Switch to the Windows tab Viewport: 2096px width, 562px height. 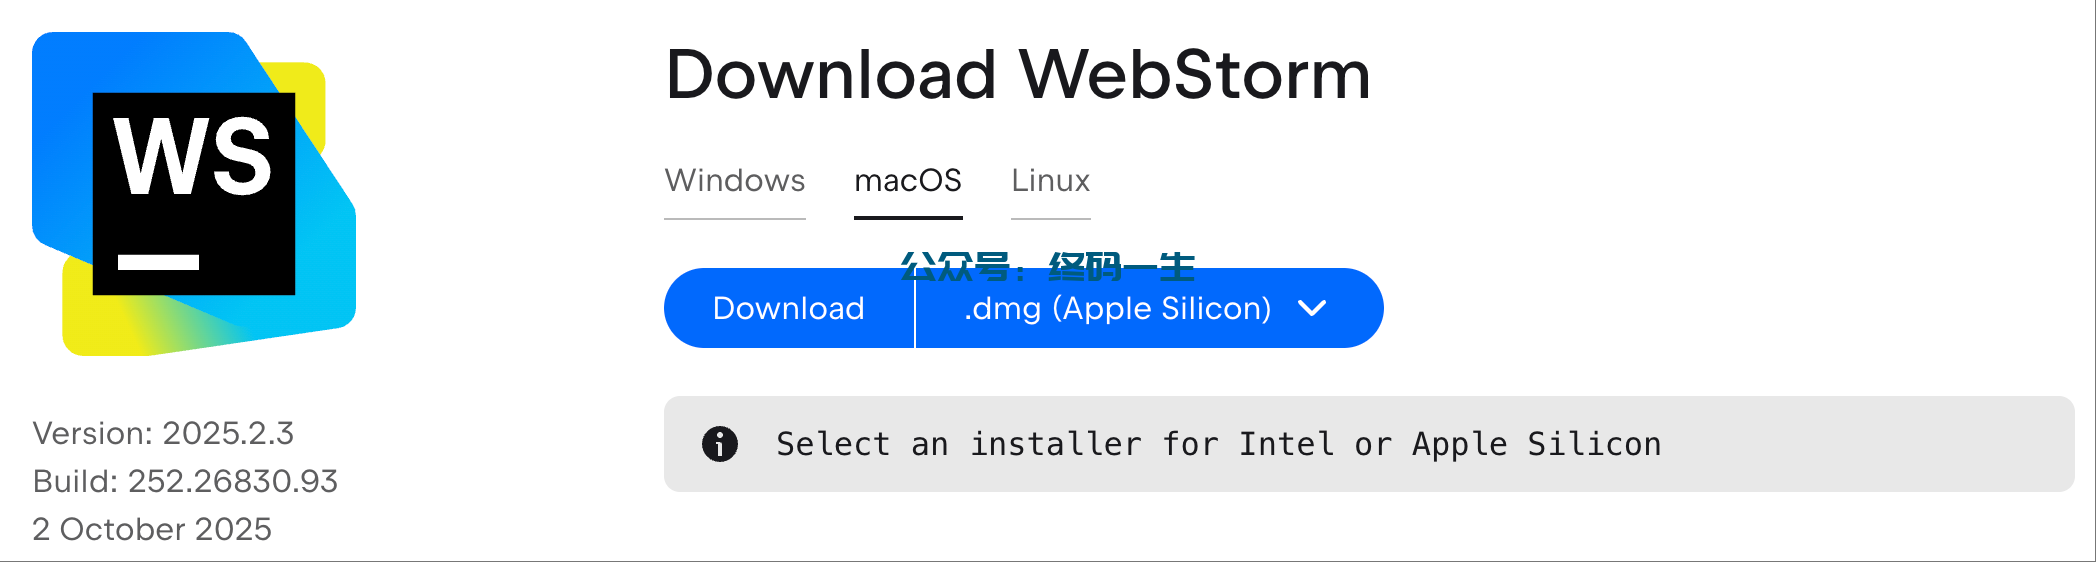pos(735,181)
